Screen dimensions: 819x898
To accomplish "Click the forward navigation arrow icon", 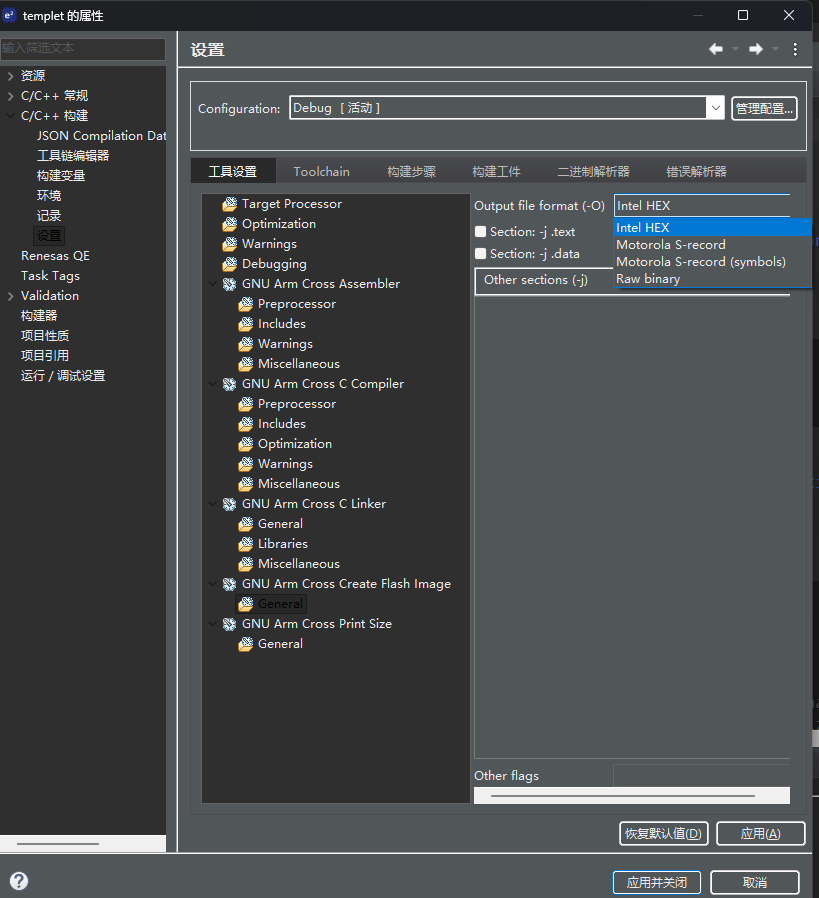I will tap(756, 49).
